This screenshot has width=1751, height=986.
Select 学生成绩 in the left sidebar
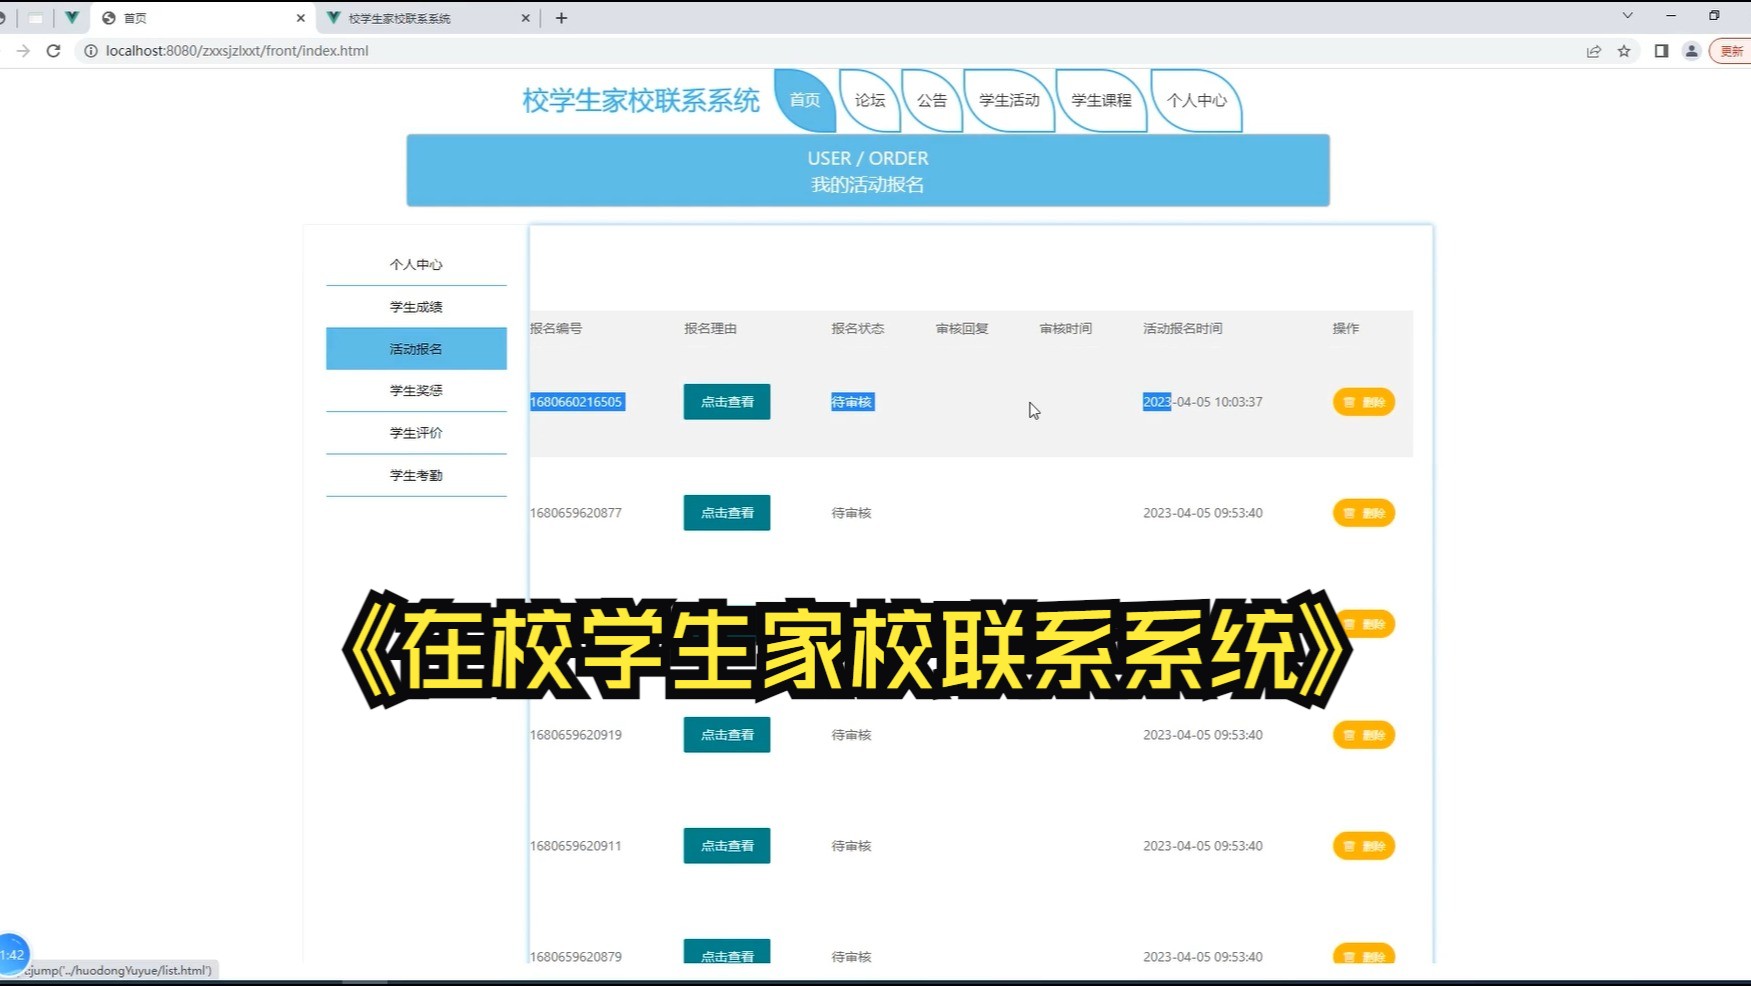[416, 307]
